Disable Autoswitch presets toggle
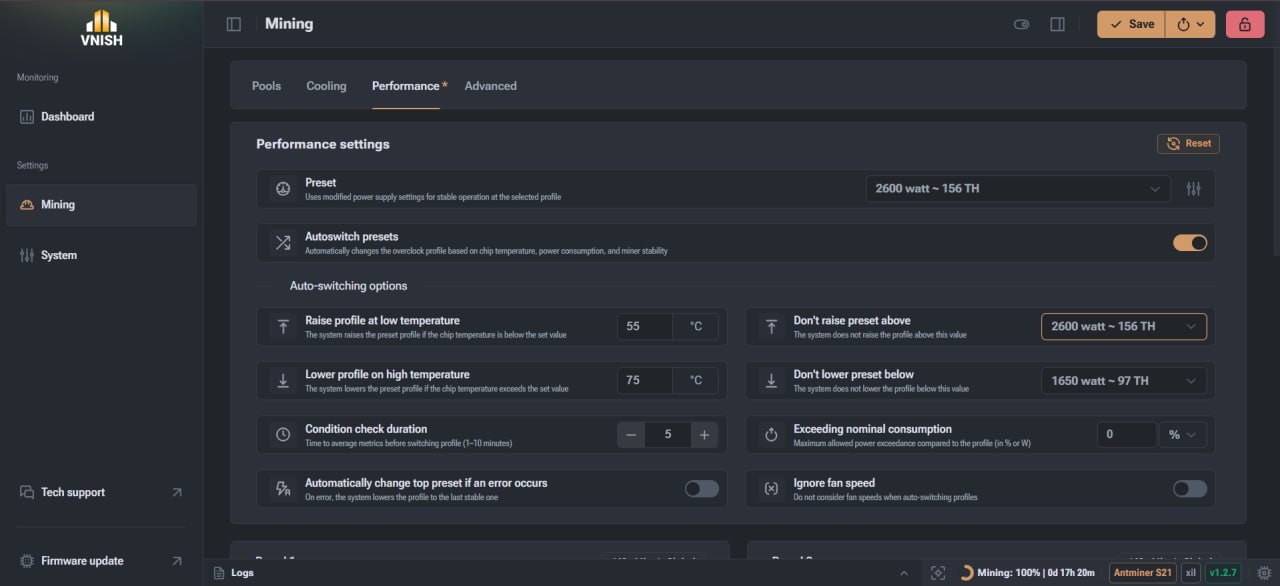The image size is (1280, 586). (1190, 243)
